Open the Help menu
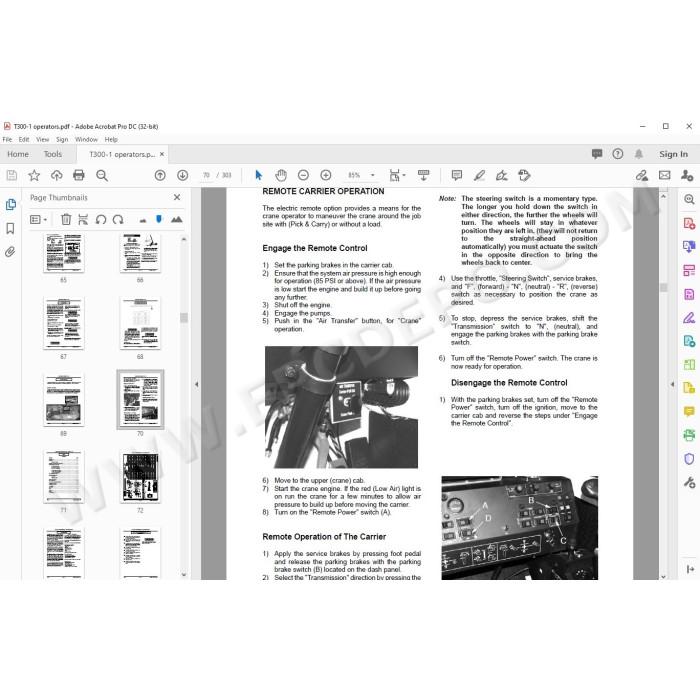 click(111, 139)
